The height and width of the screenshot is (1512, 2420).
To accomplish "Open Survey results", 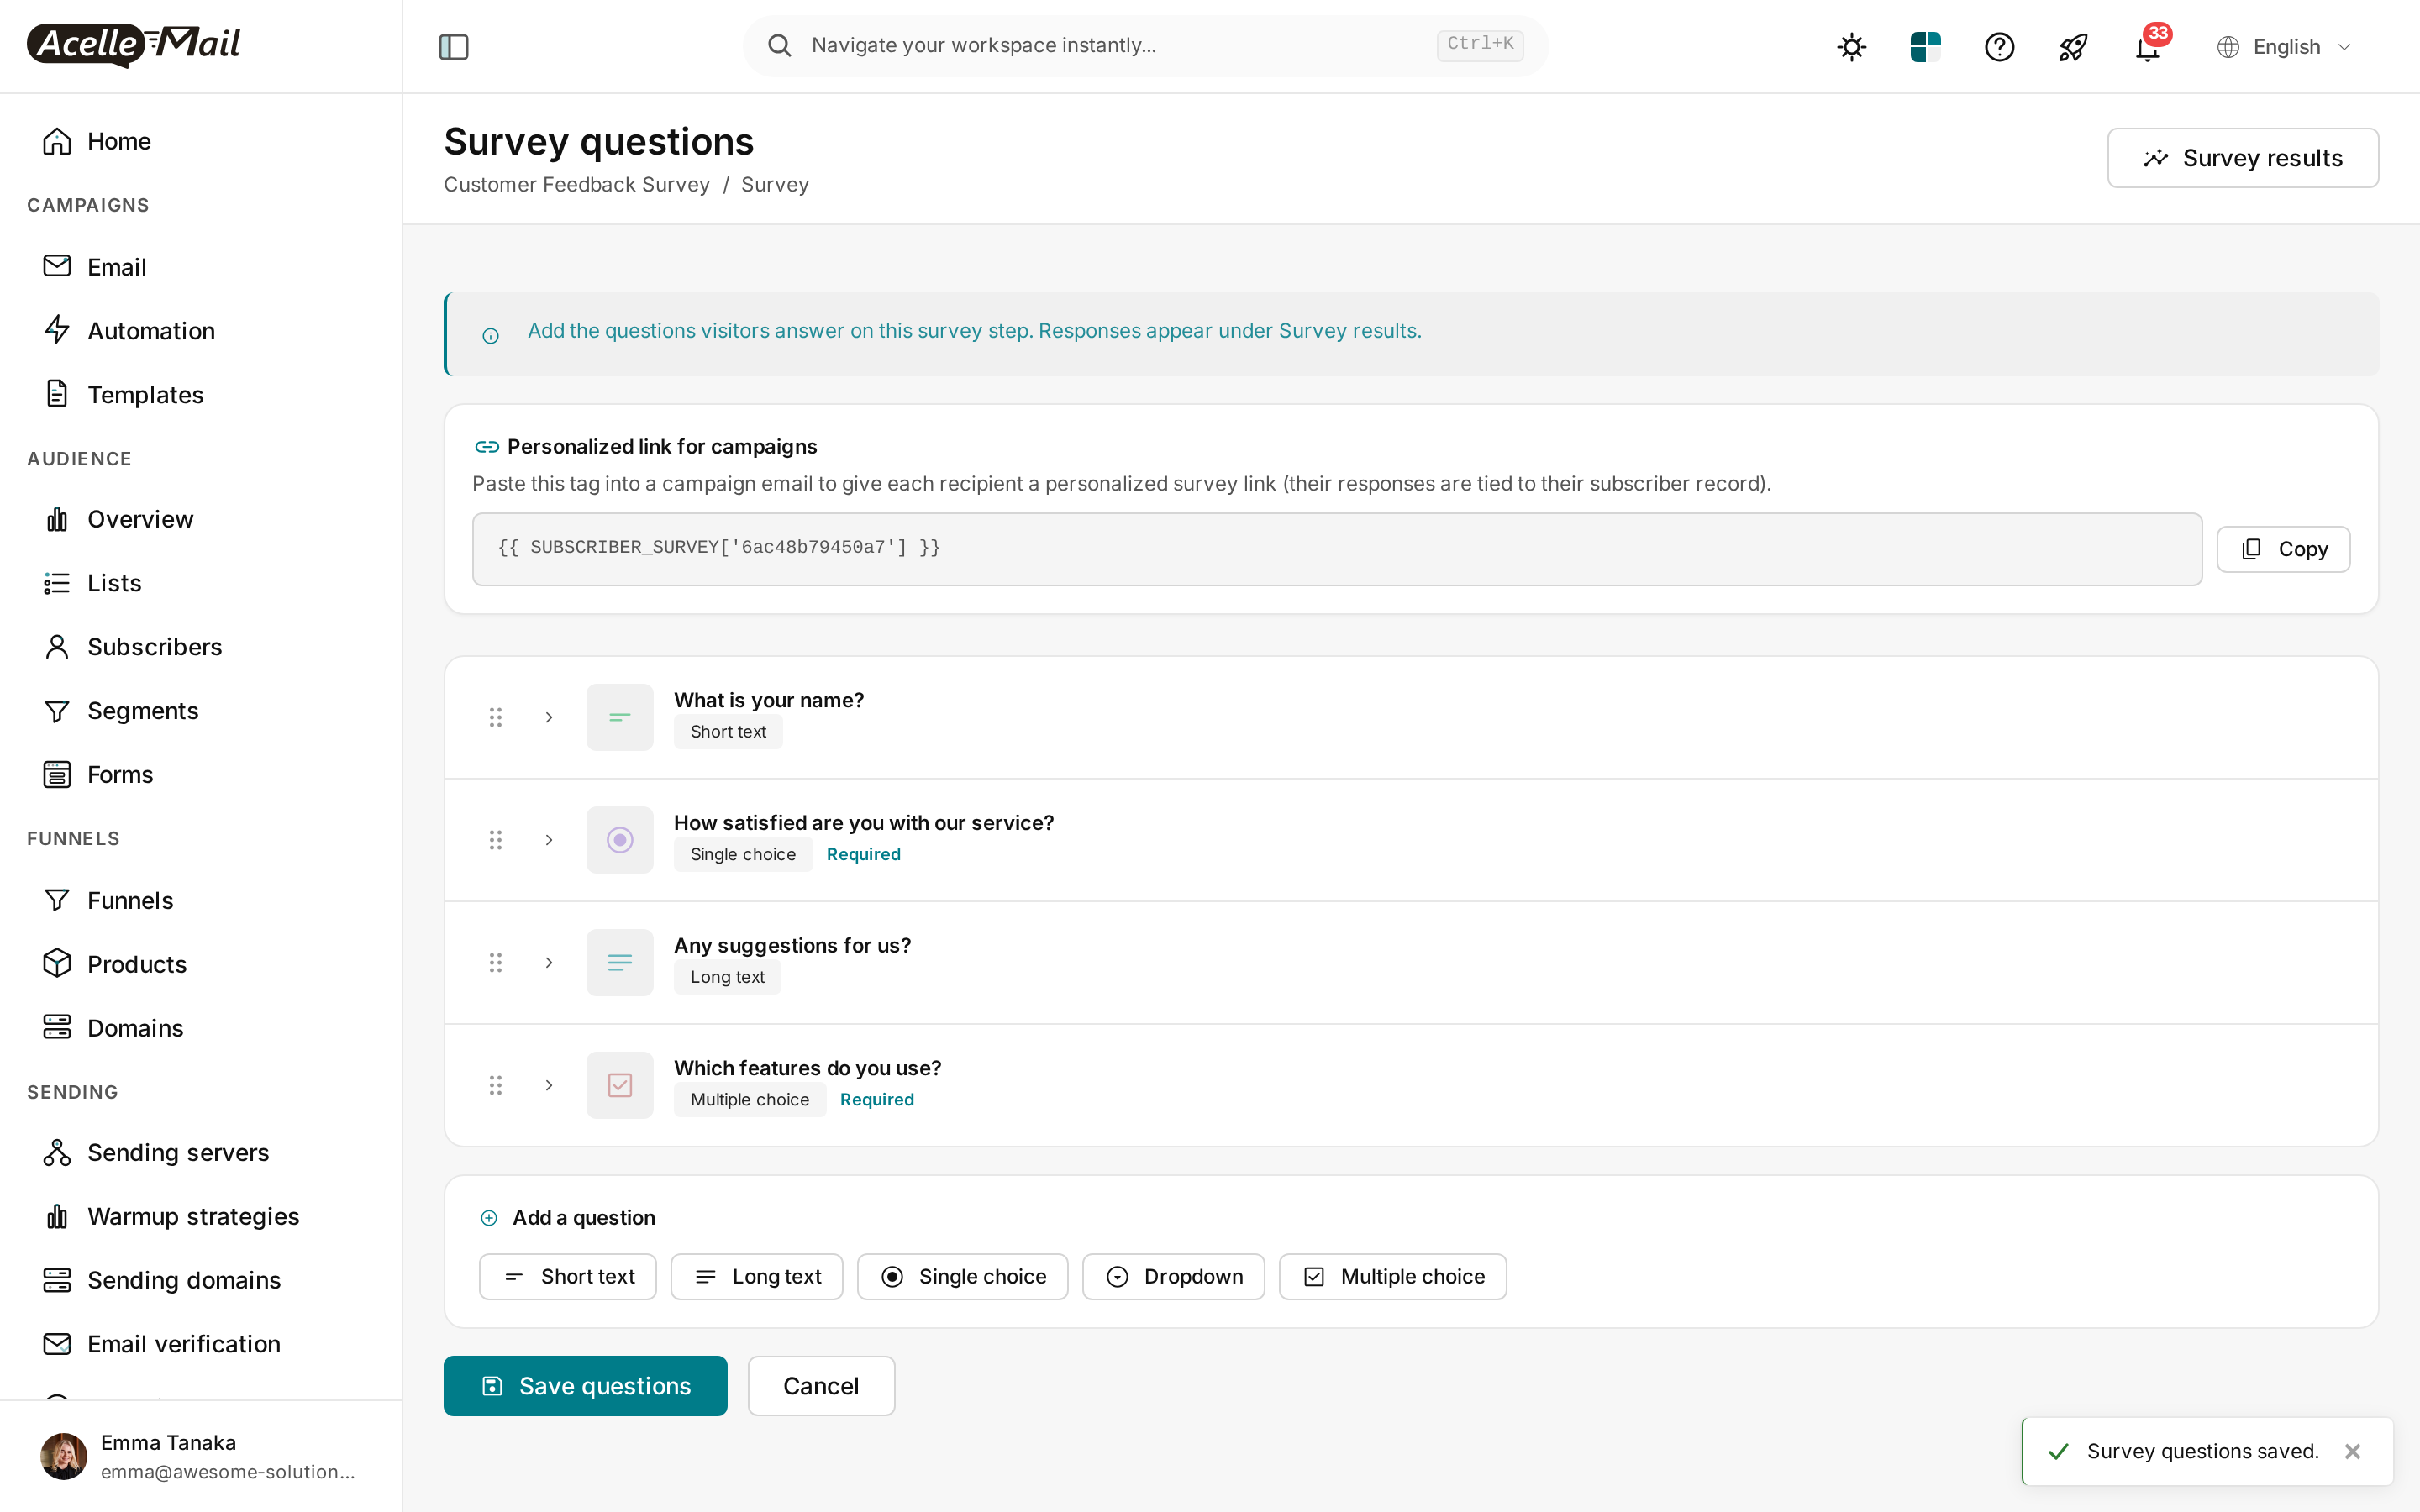I will tap(2242, 158).
